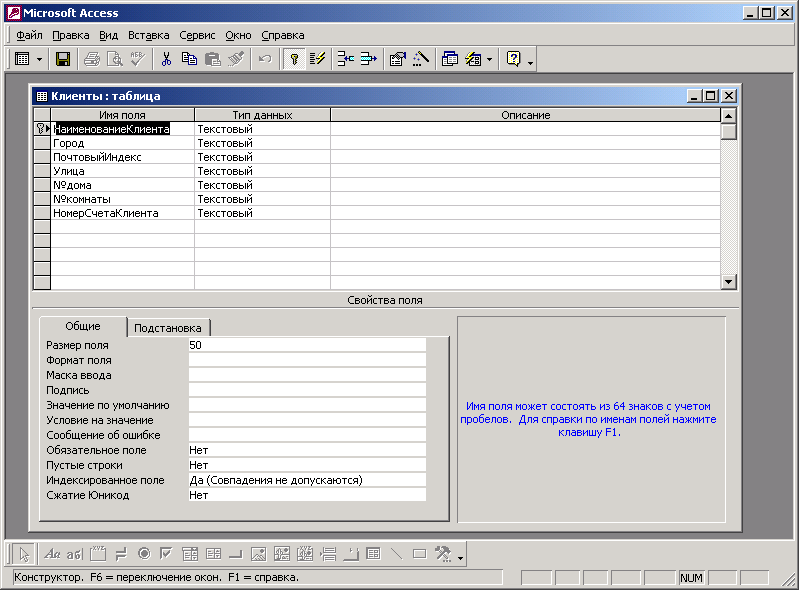
Task: Click the Обязательное поле value Нет
Action: coord(307,450)
